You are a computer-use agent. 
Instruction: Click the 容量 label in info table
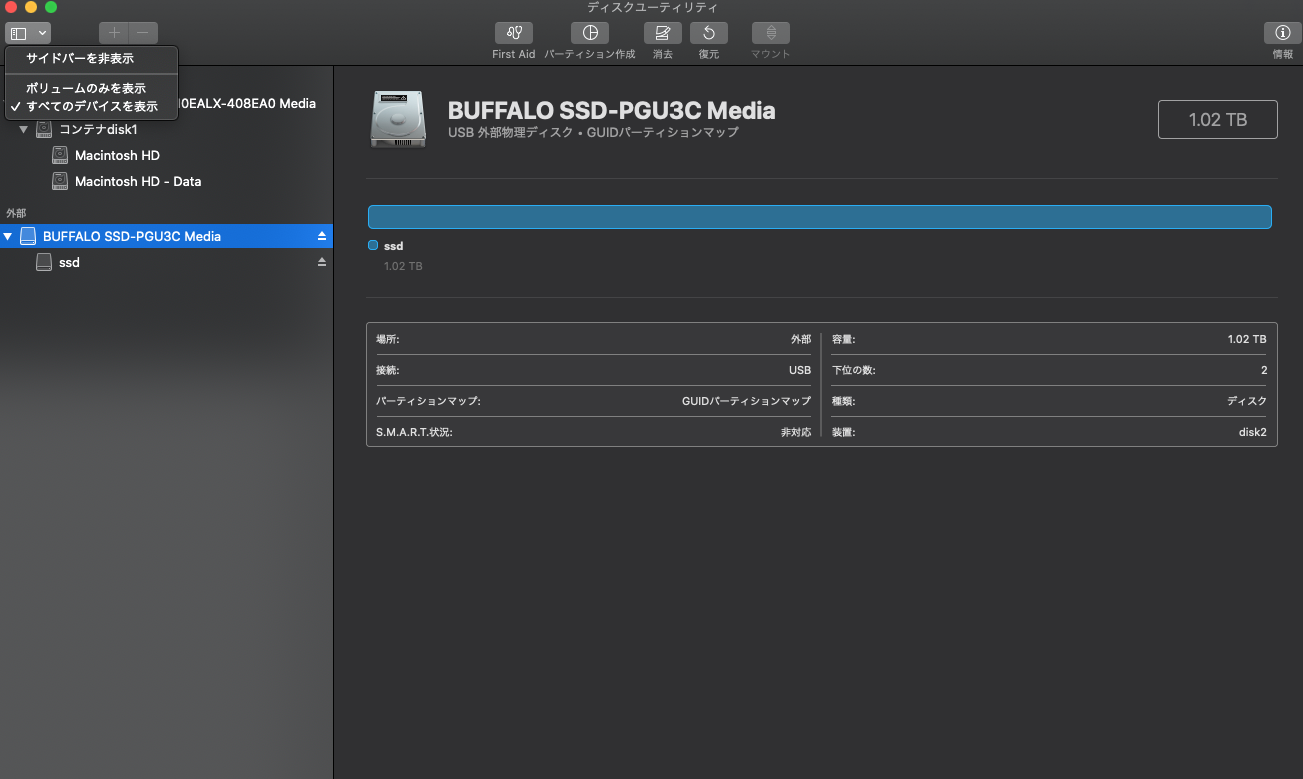coord(844,339)
